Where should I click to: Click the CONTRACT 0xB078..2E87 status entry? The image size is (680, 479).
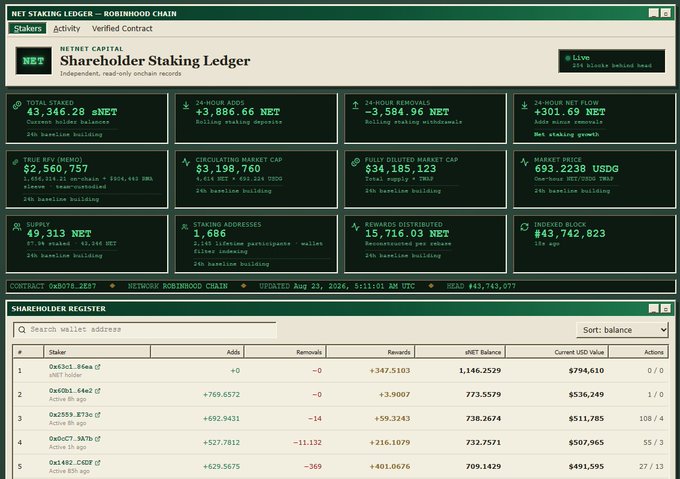53,286
